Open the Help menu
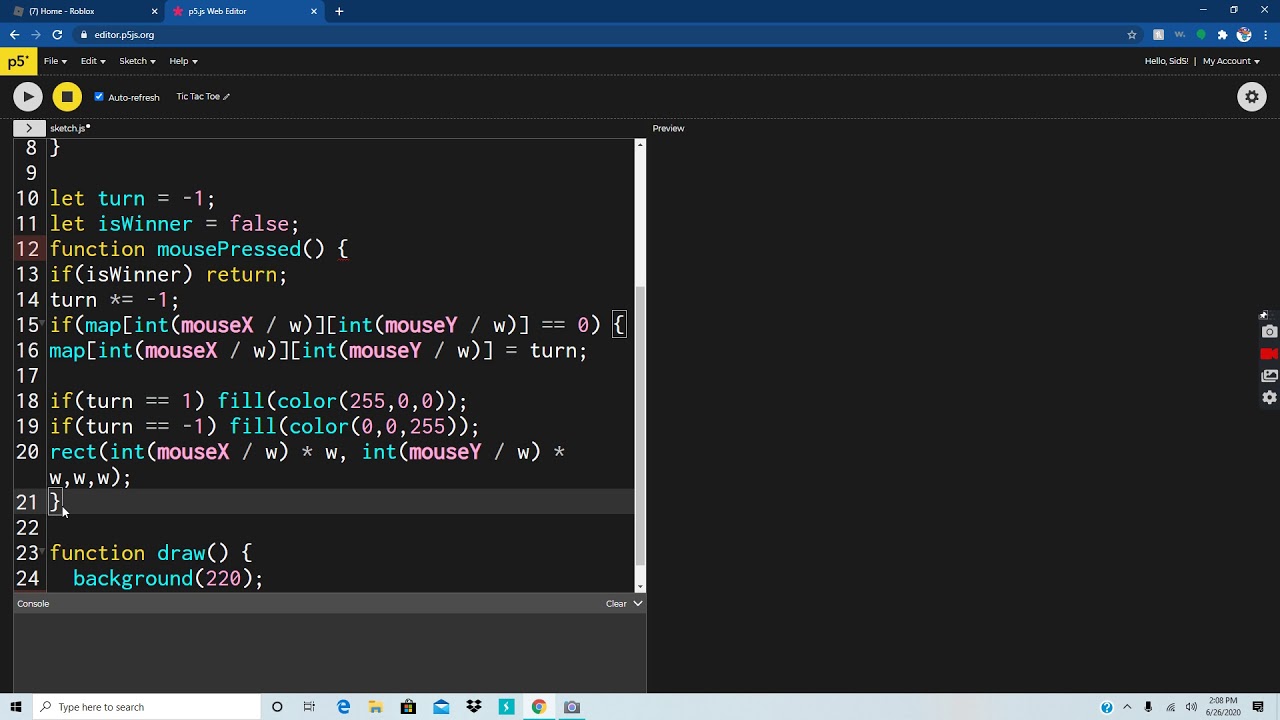1280x720 pixels. pyautogui.click(x=183, y=61)
